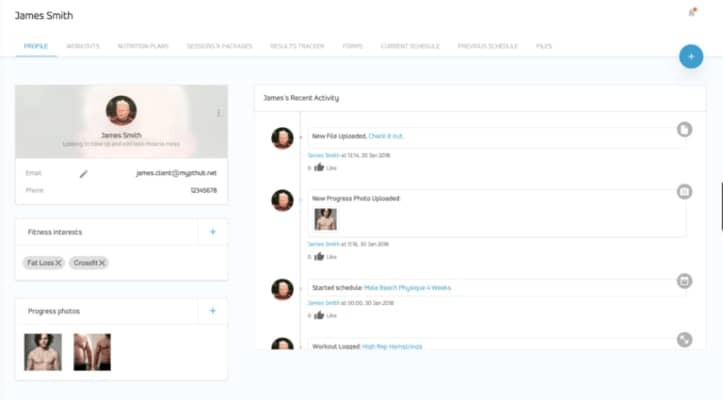Click the james.client email address

(x=176, y=173)
